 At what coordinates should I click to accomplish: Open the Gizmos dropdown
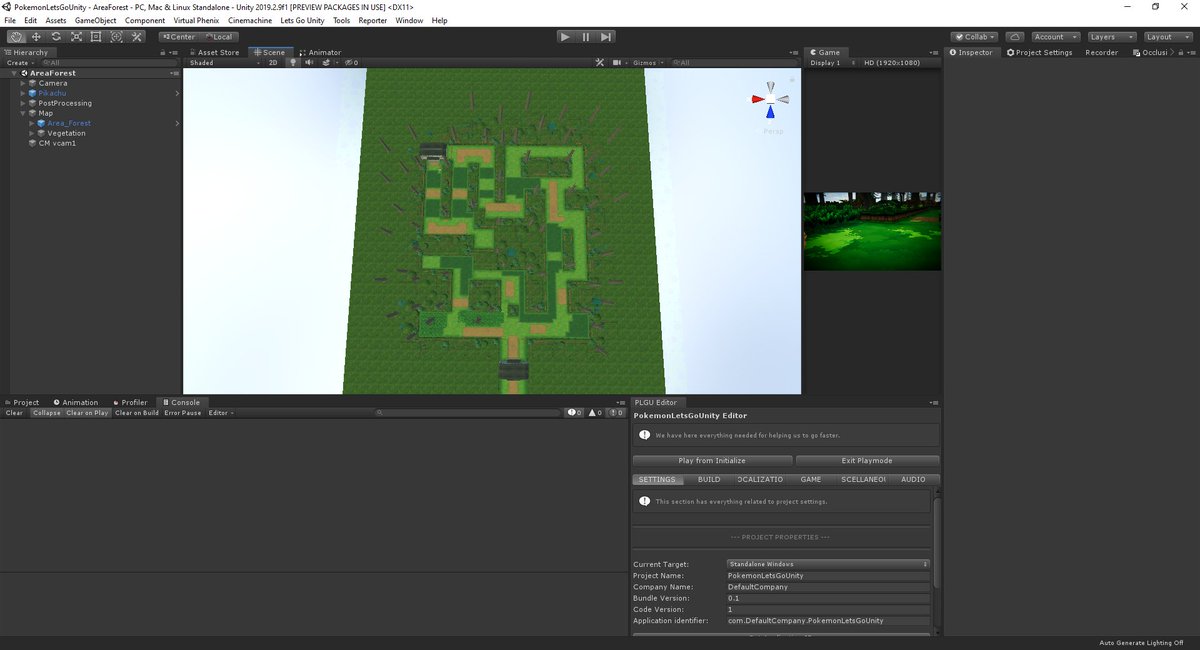(x=646, y=62)
